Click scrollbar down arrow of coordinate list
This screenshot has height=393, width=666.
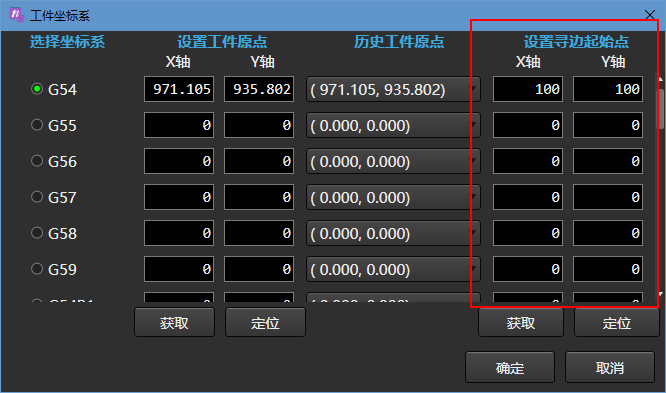click(x=660, y=294)
